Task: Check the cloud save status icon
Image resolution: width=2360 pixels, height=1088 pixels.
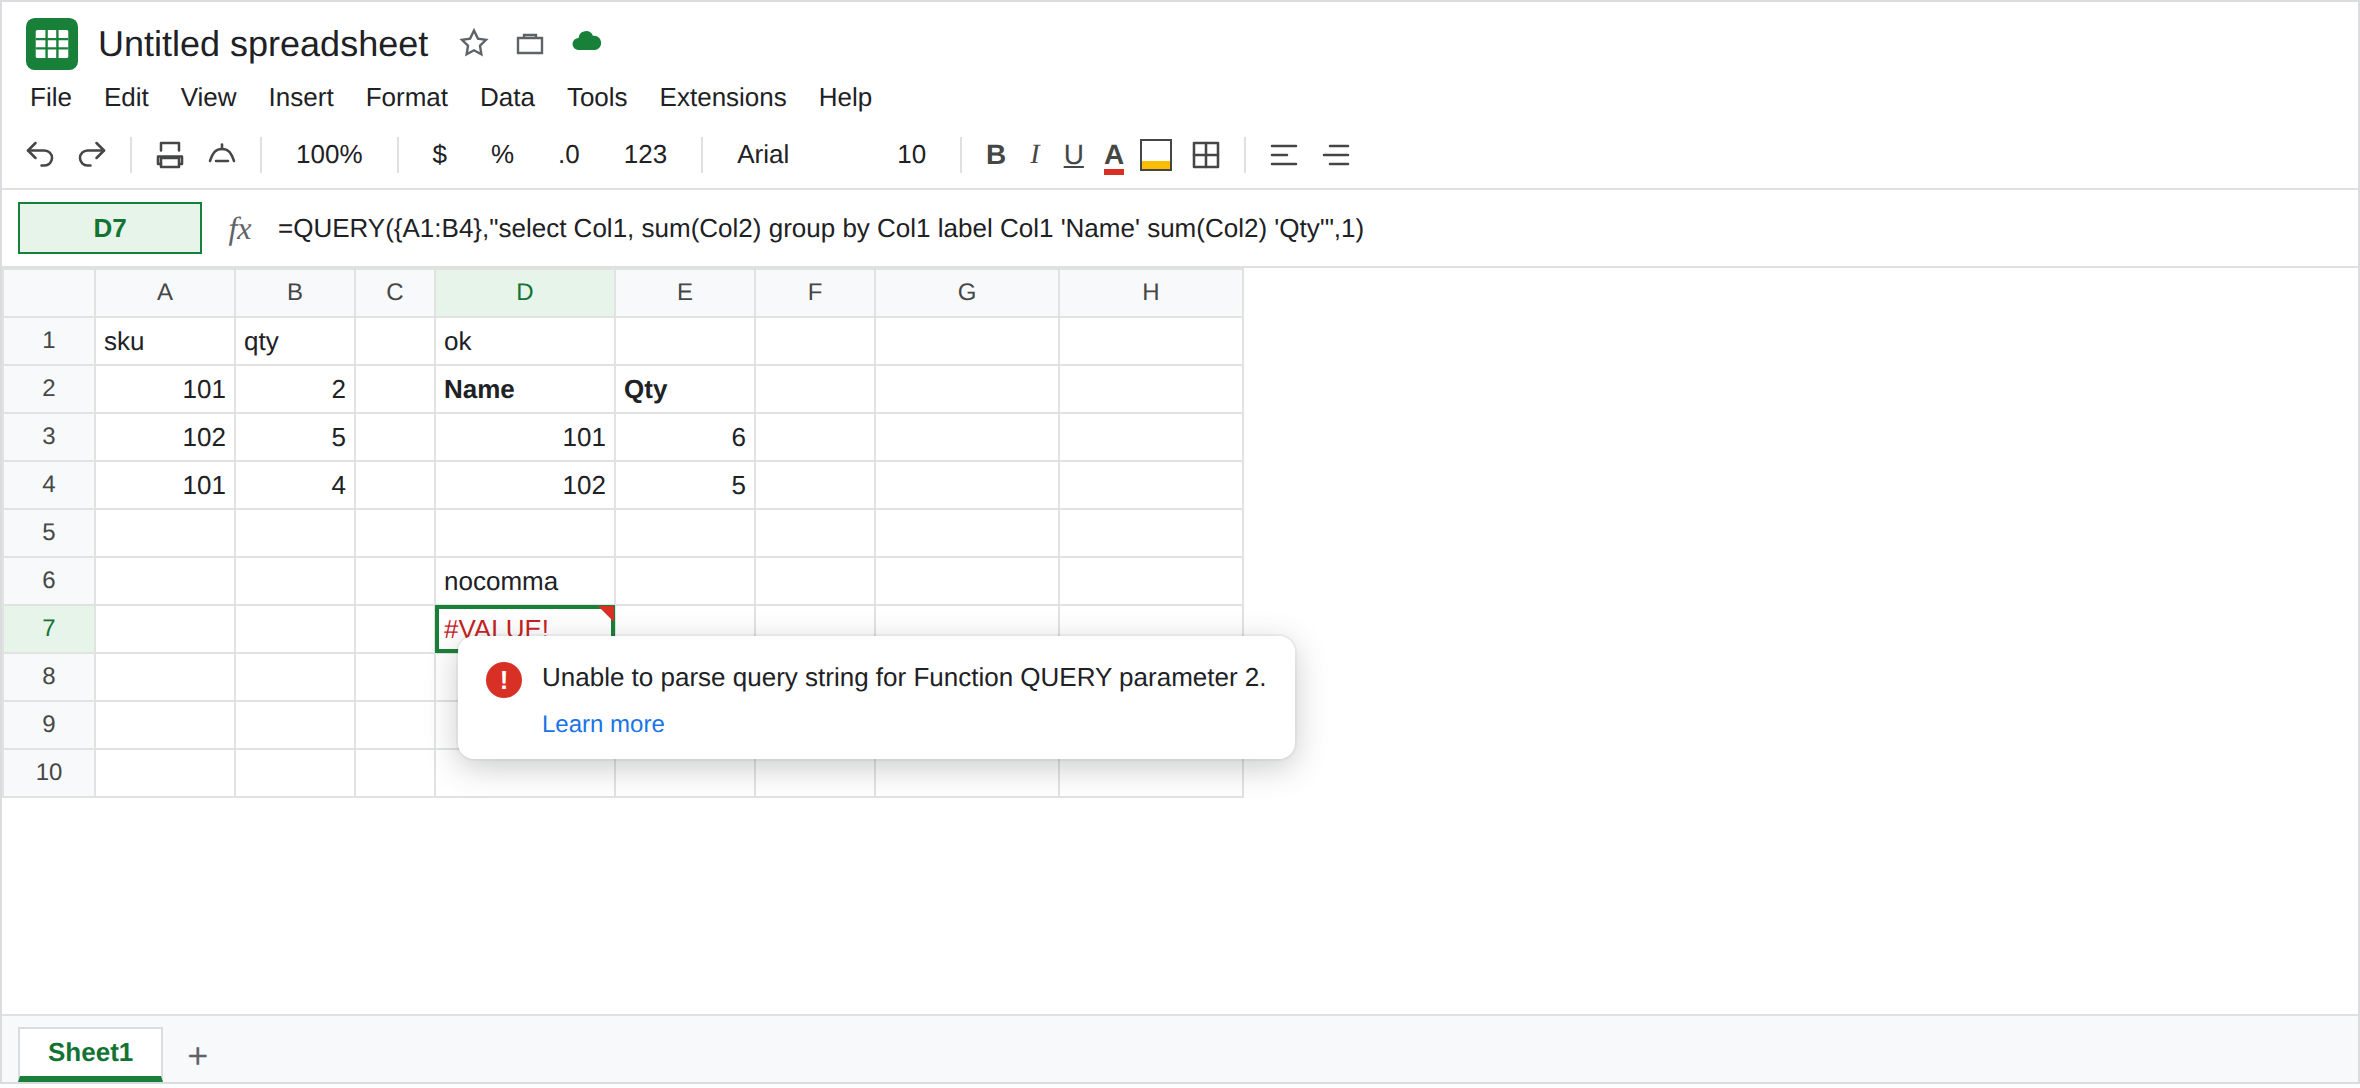Action: pos(587,41)
